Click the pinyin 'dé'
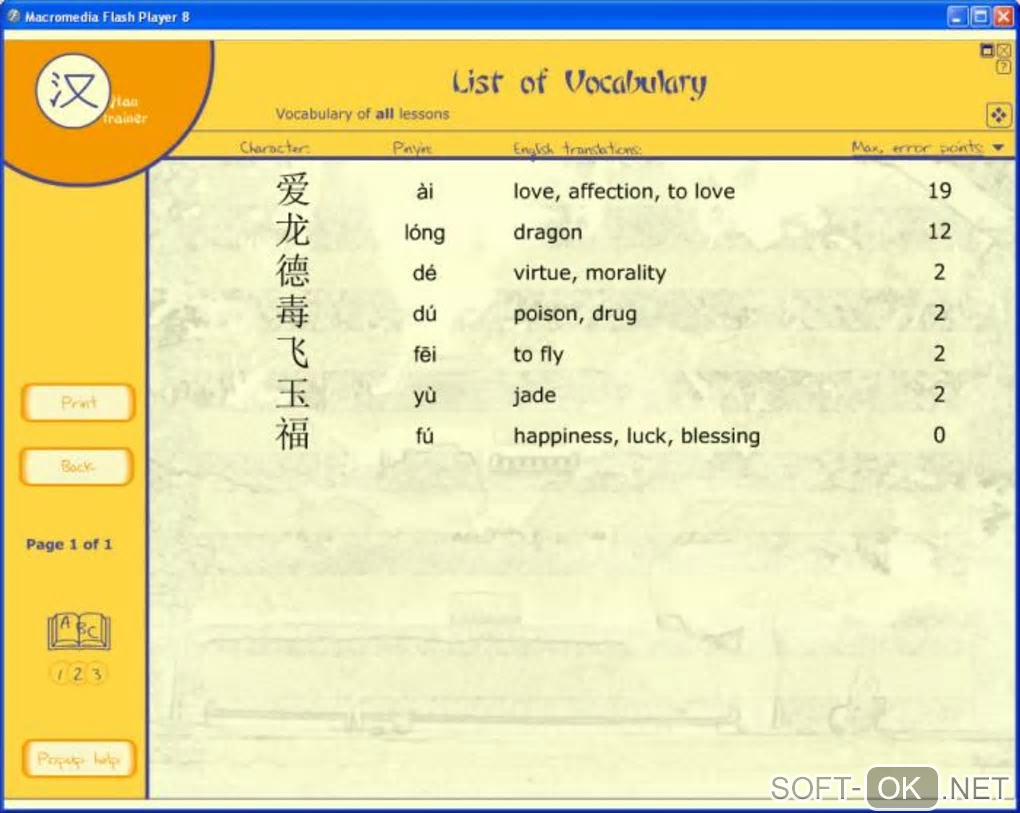The height and width of the screenshot is (813, 1020). pyautogui.click(x=425, y=273)
